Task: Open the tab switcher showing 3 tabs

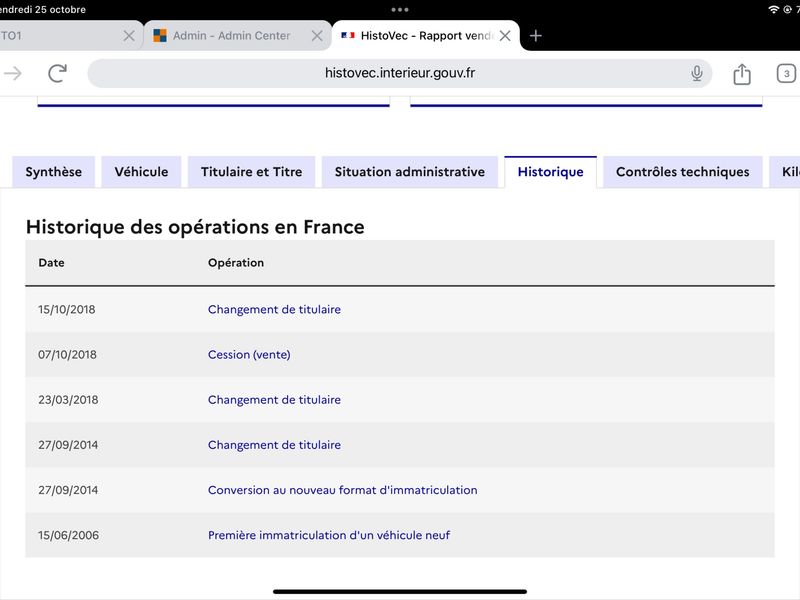Action: [786, 73]
